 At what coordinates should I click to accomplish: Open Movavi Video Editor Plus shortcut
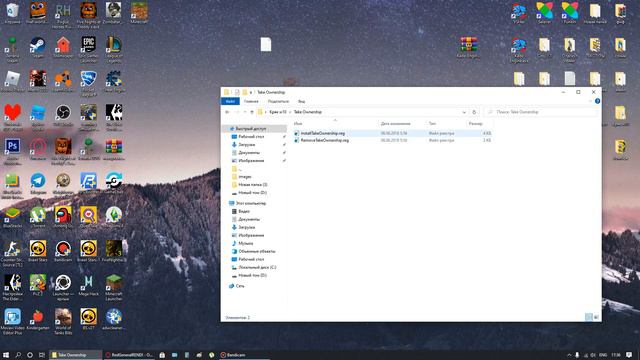click(12, 322)
